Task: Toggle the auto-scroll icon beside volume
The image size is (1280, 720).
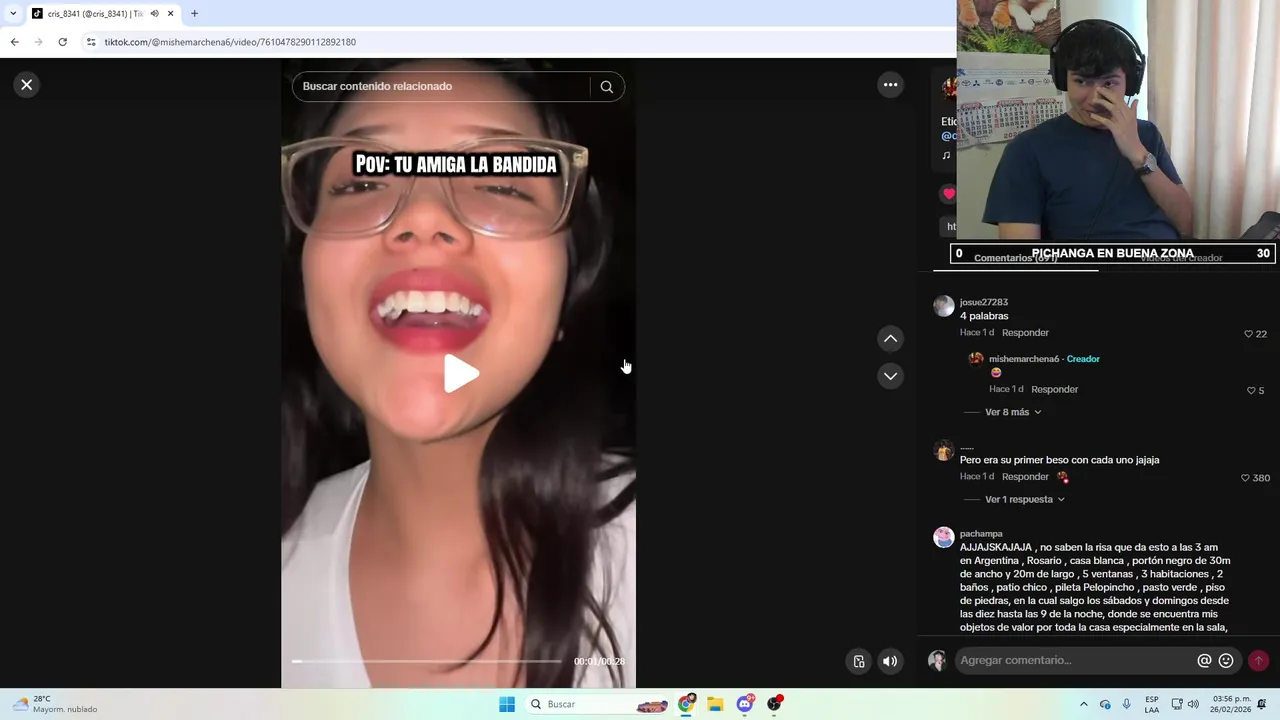Action: 859,661
